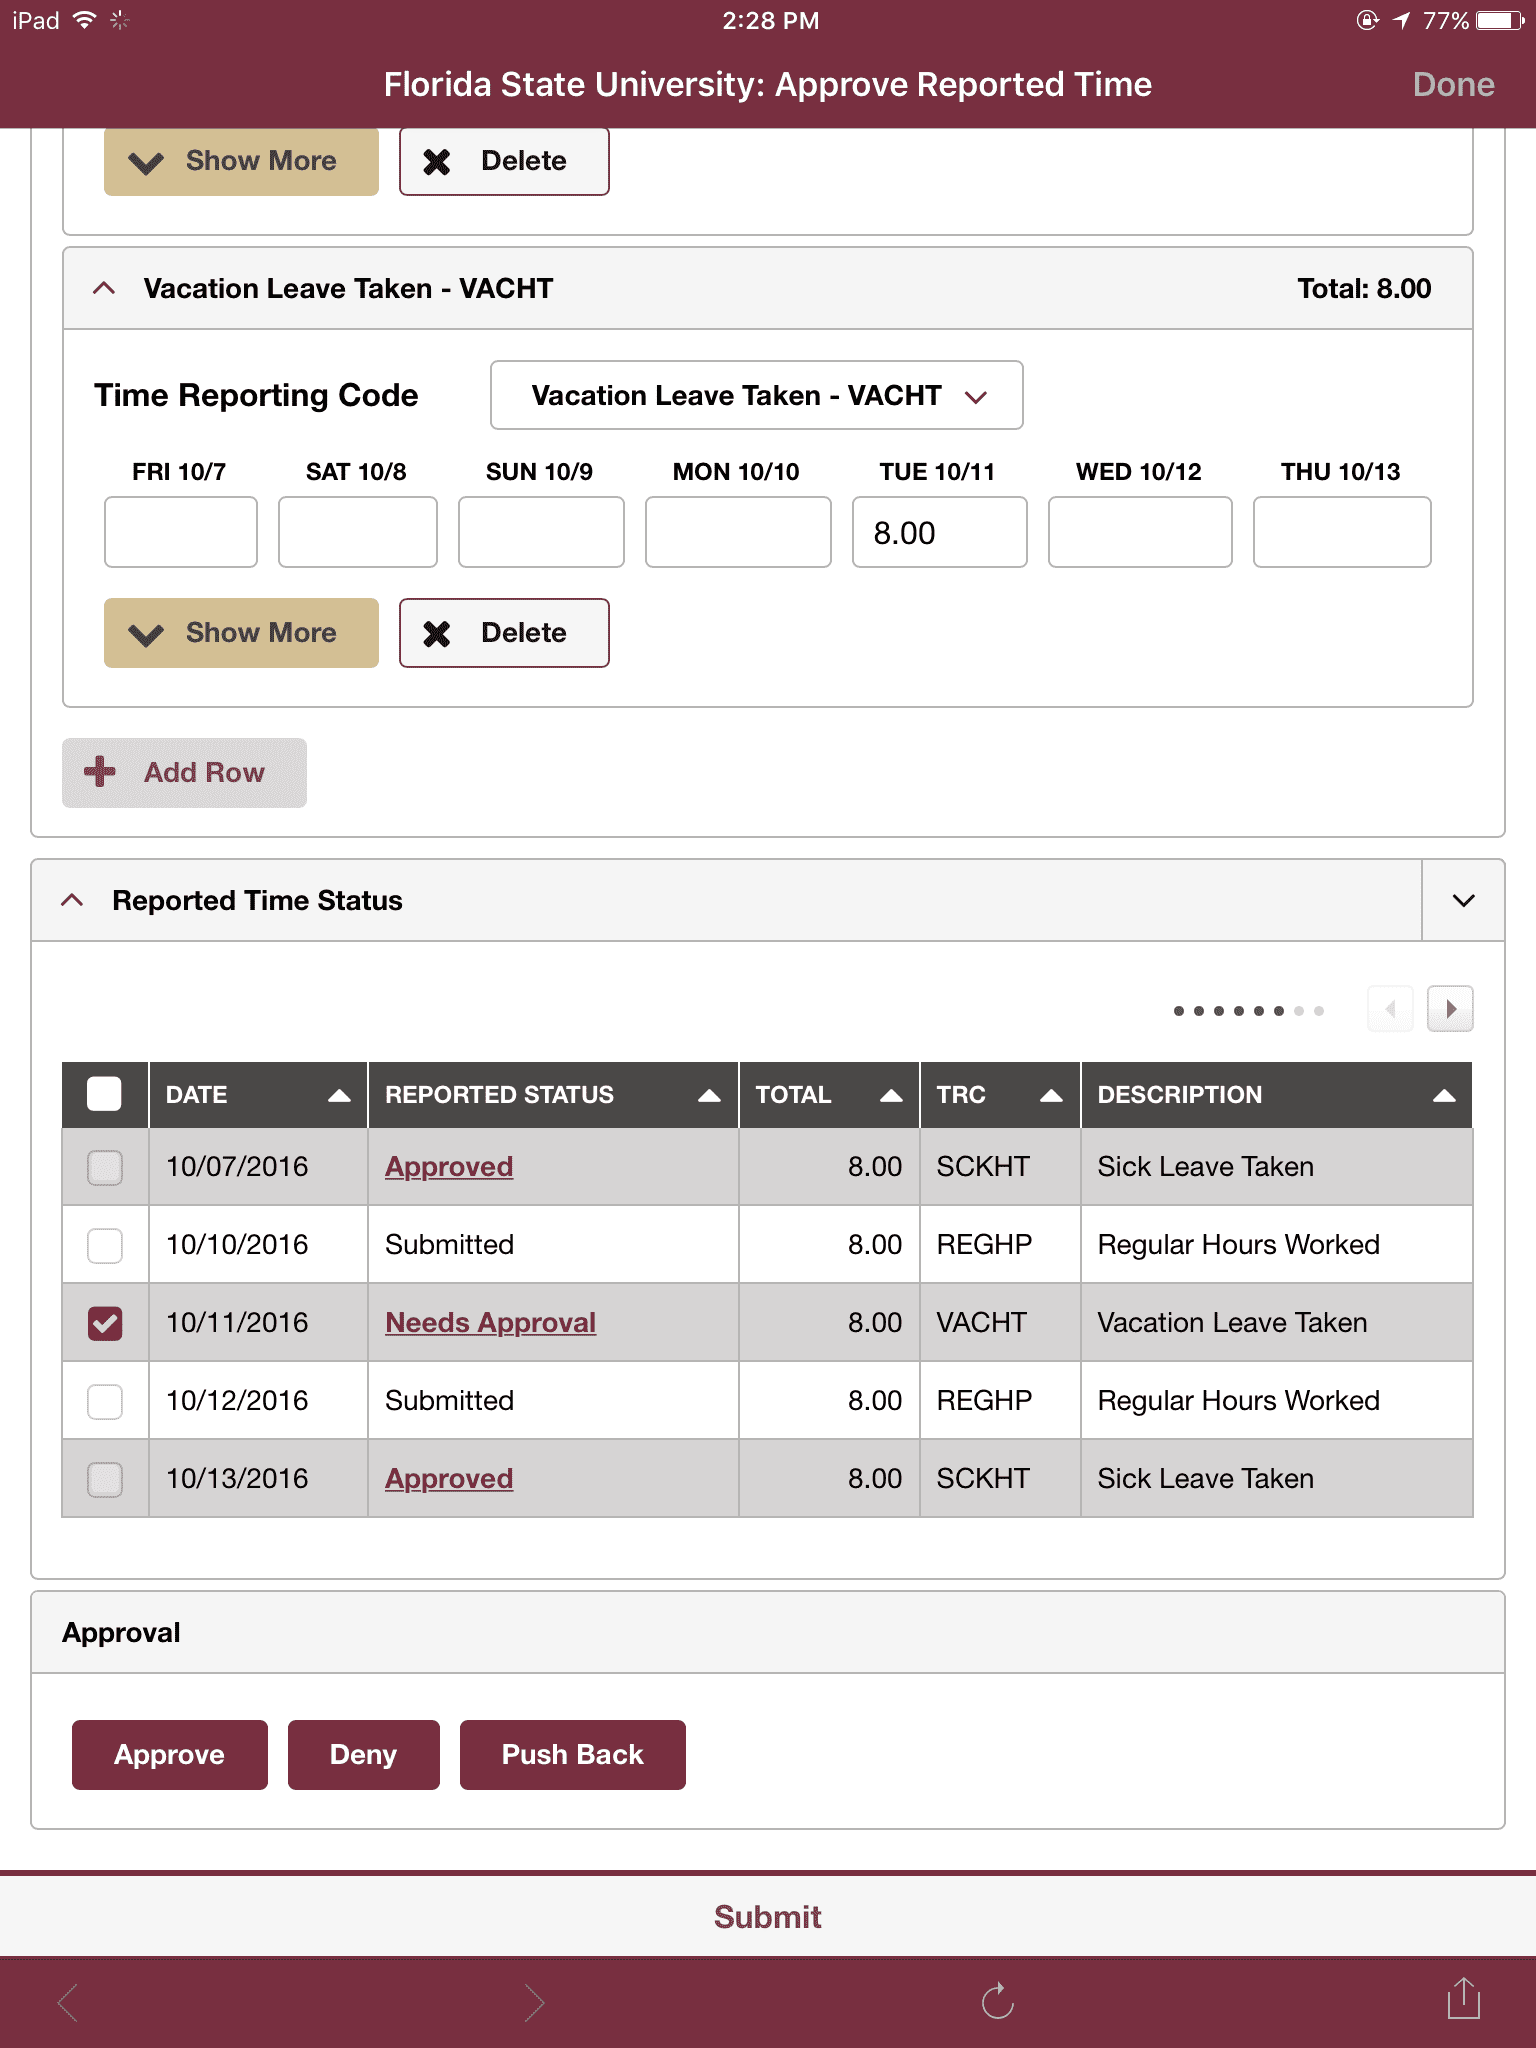Reload the page with refresh icon
This screenshot has height=2048, width=1536.
[997, 2001]
